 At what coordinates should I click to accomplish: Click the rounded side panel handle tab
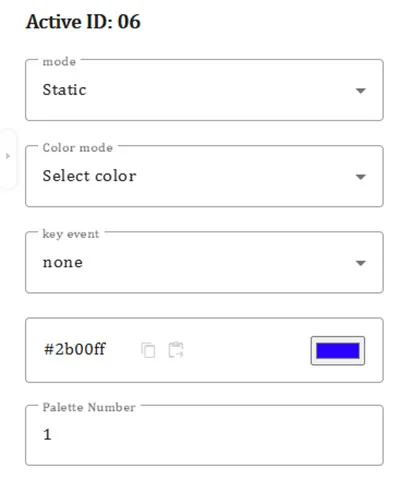8,159
